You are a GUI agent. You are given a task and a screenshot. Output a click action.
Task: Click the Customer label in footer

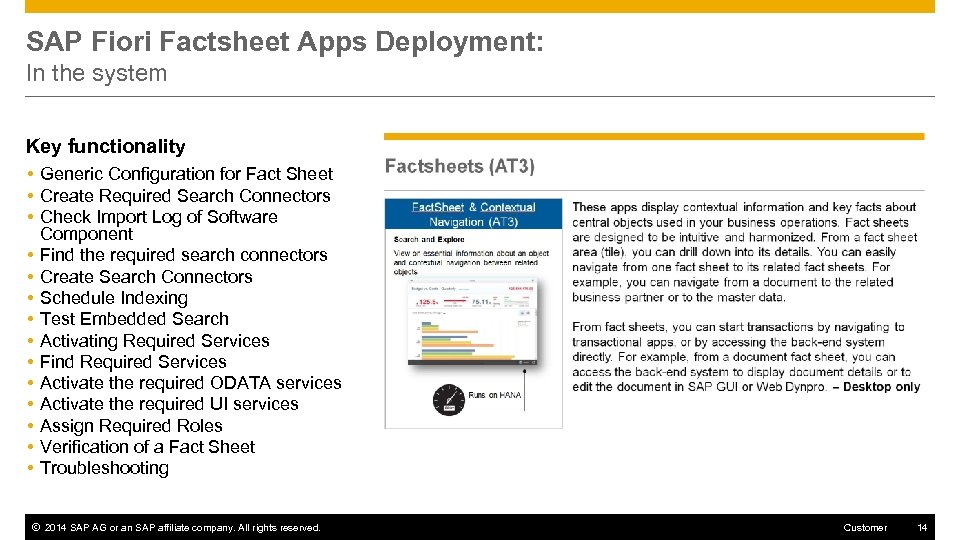pyautogui.click(x=864, y=528)
